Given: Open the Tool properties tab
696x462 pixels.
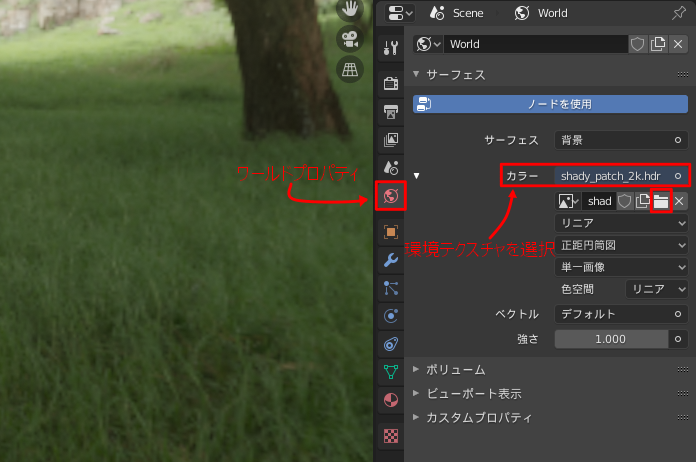Looking at the screenshot, I should 391,47.
